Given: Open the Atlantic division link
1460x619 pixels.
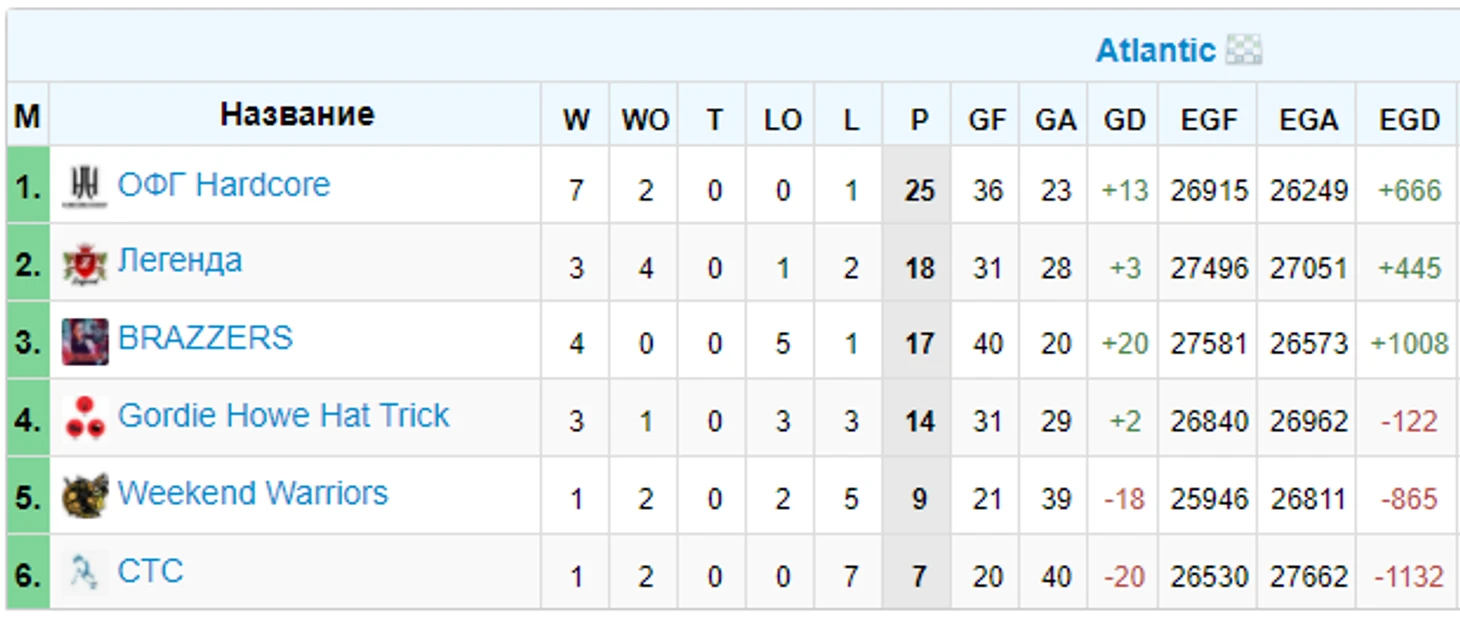Looking at the screenshot, I should coord(1155,50).
